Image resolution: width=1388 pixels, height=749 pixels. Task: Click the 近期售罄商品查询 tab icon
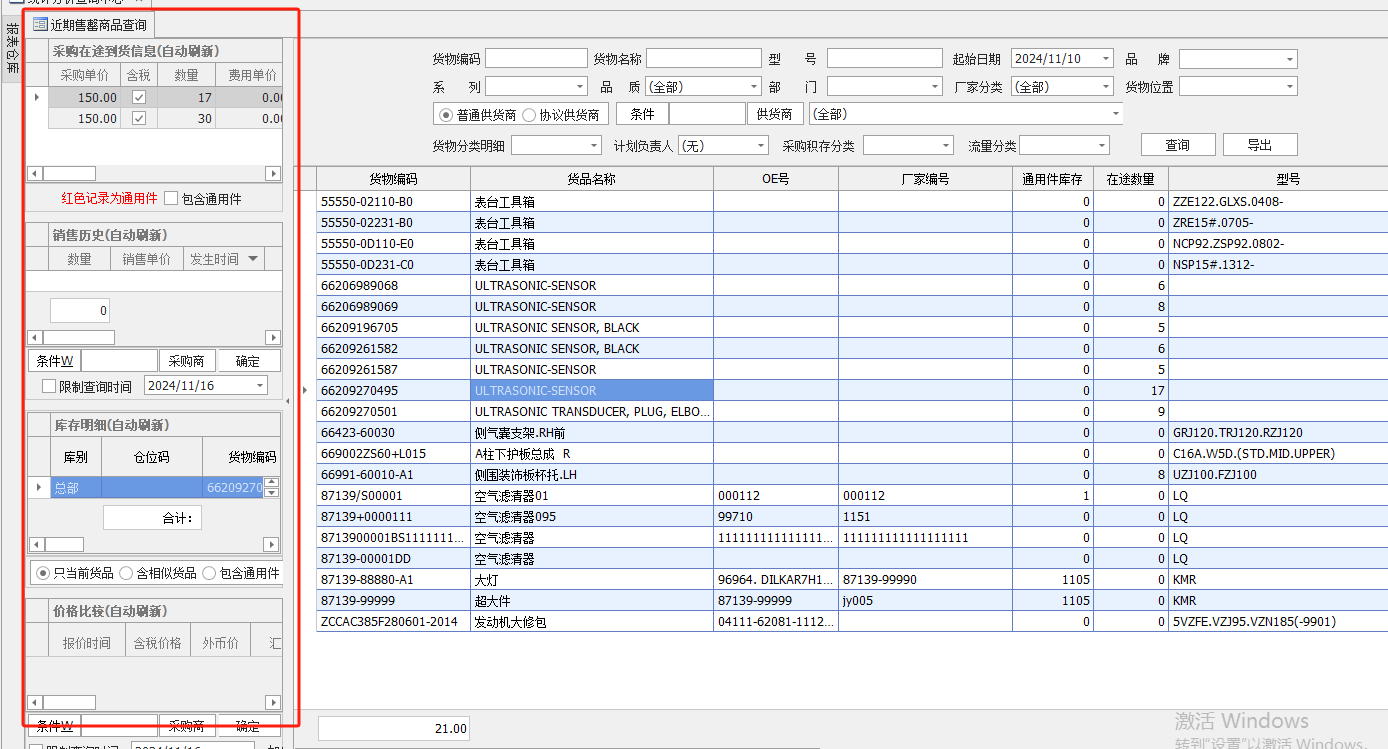point(41,24)
